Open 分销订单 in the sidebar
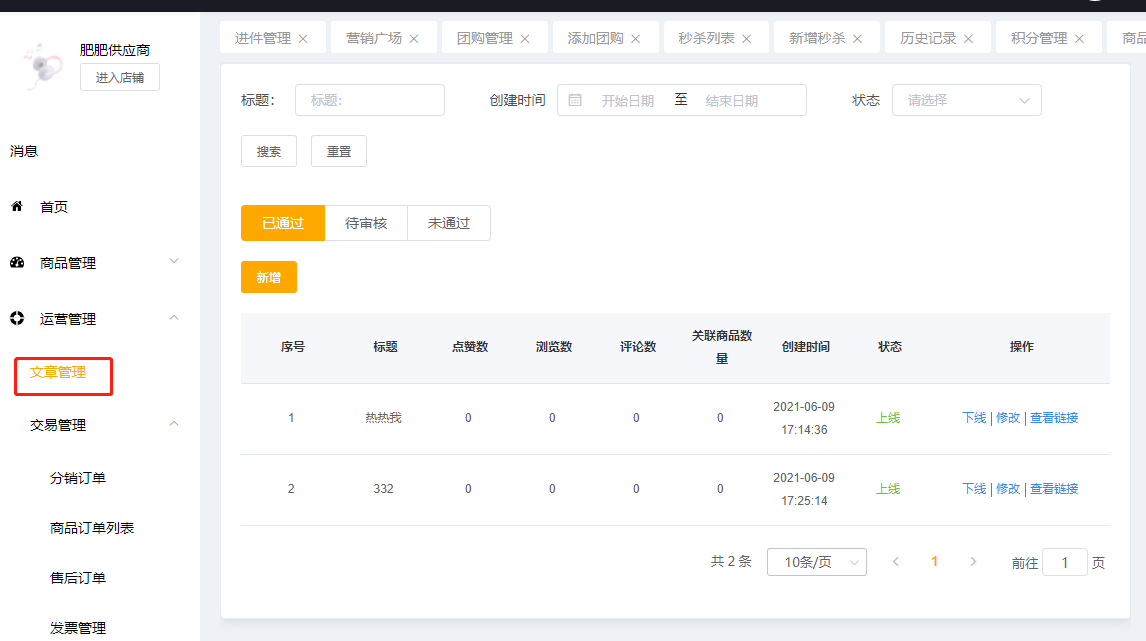This screenshot has width=1146, height=641. tap(78, 478)
